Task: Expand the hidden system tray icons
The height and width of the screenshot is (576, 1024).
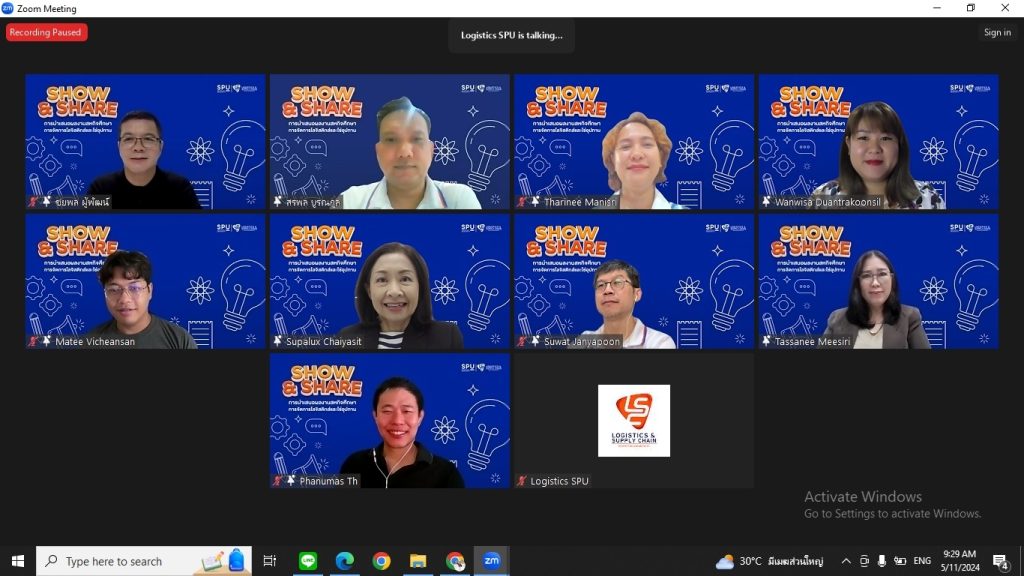Action: pos(846,561)
